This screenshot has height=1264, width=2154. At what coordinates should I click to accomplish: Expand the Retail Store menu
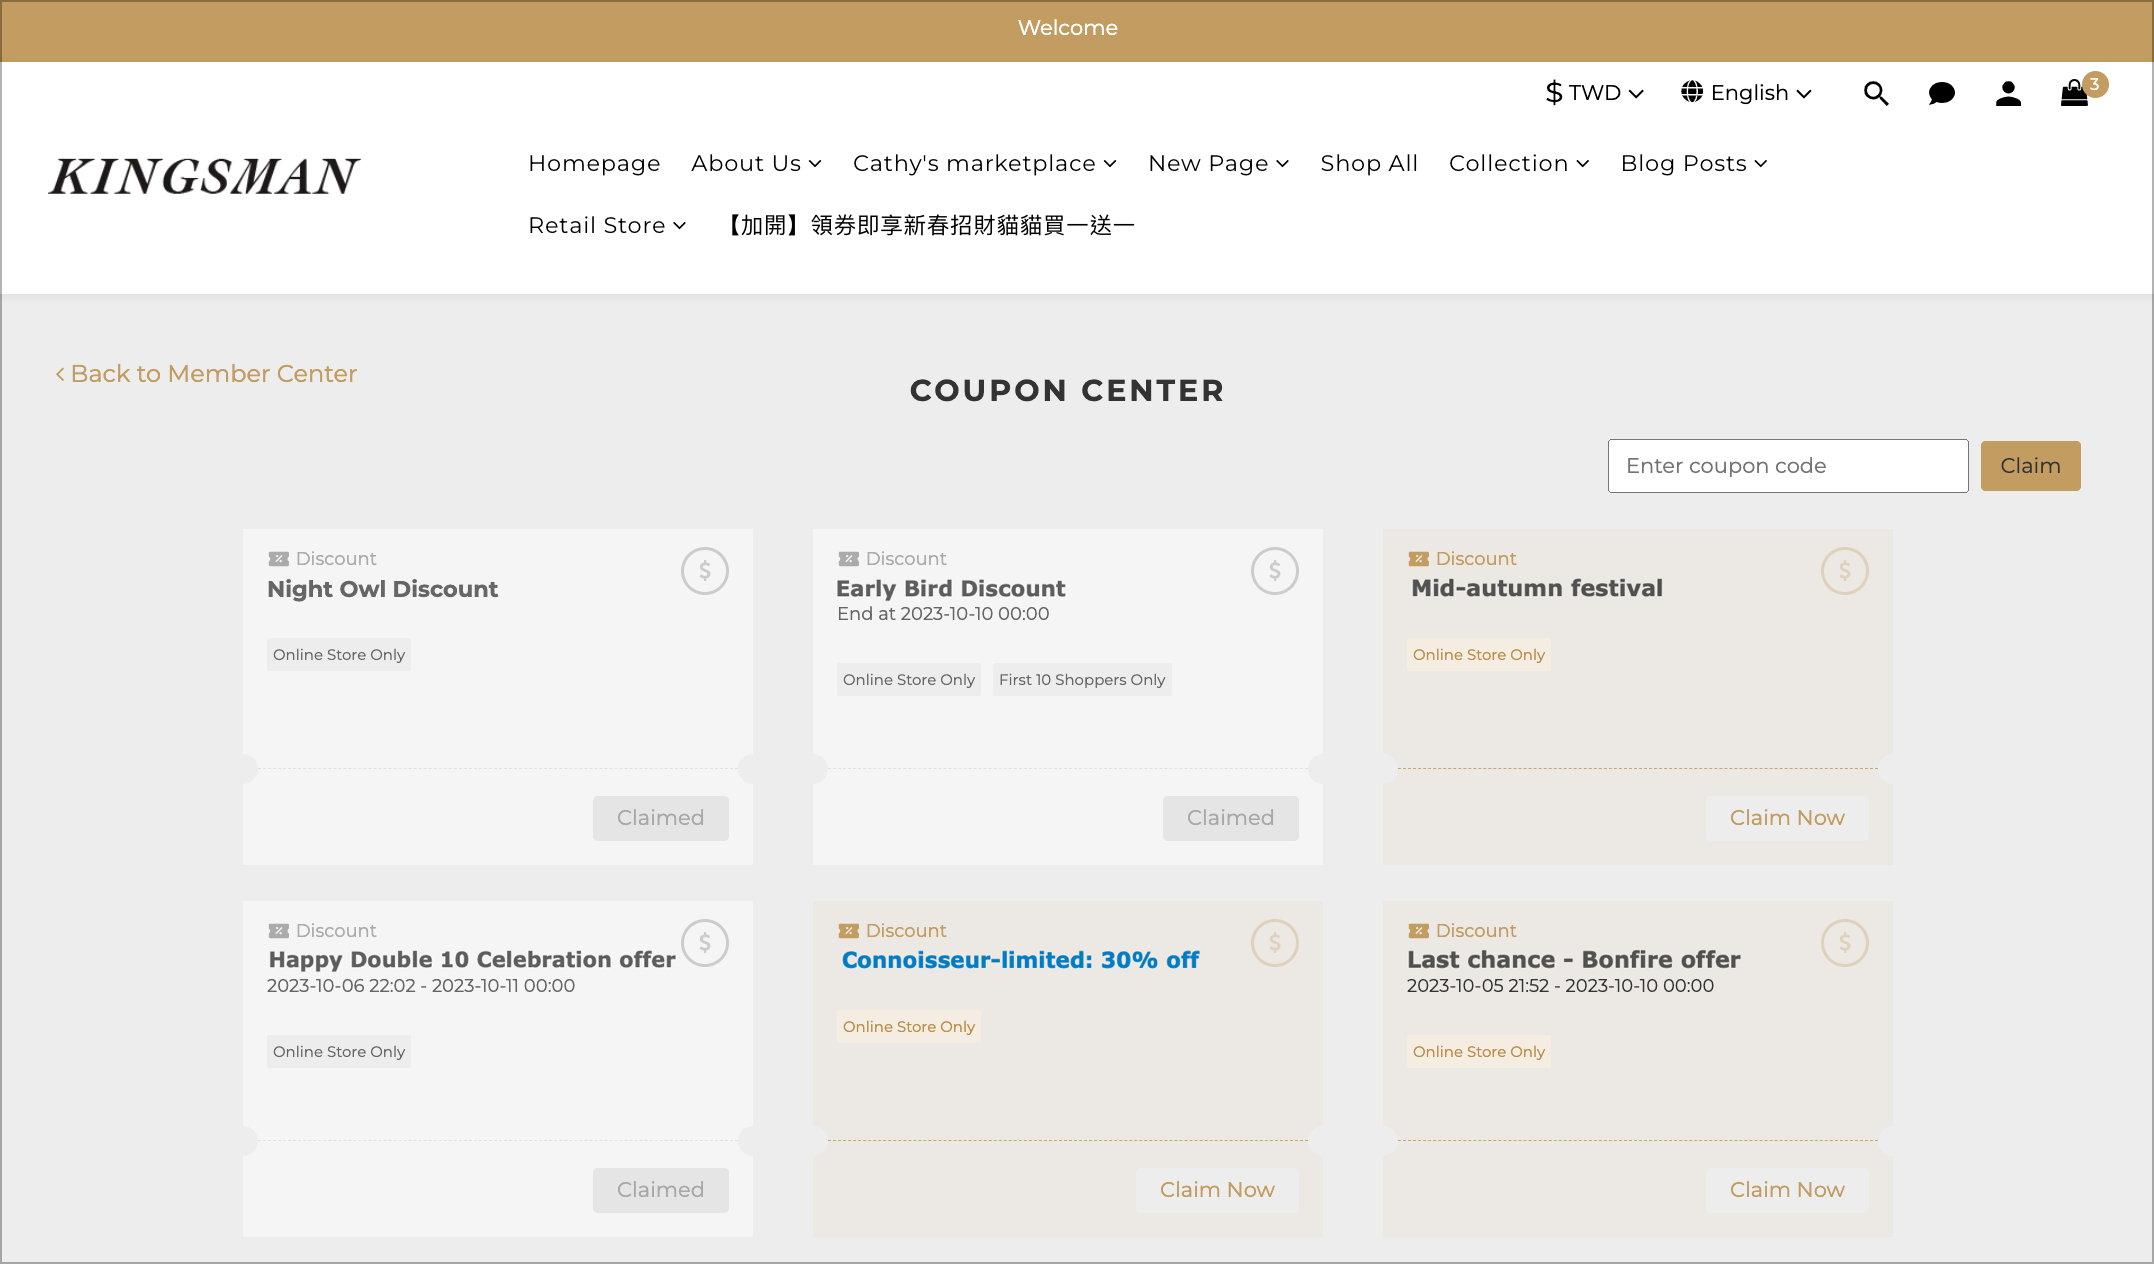tap(607, 225)
